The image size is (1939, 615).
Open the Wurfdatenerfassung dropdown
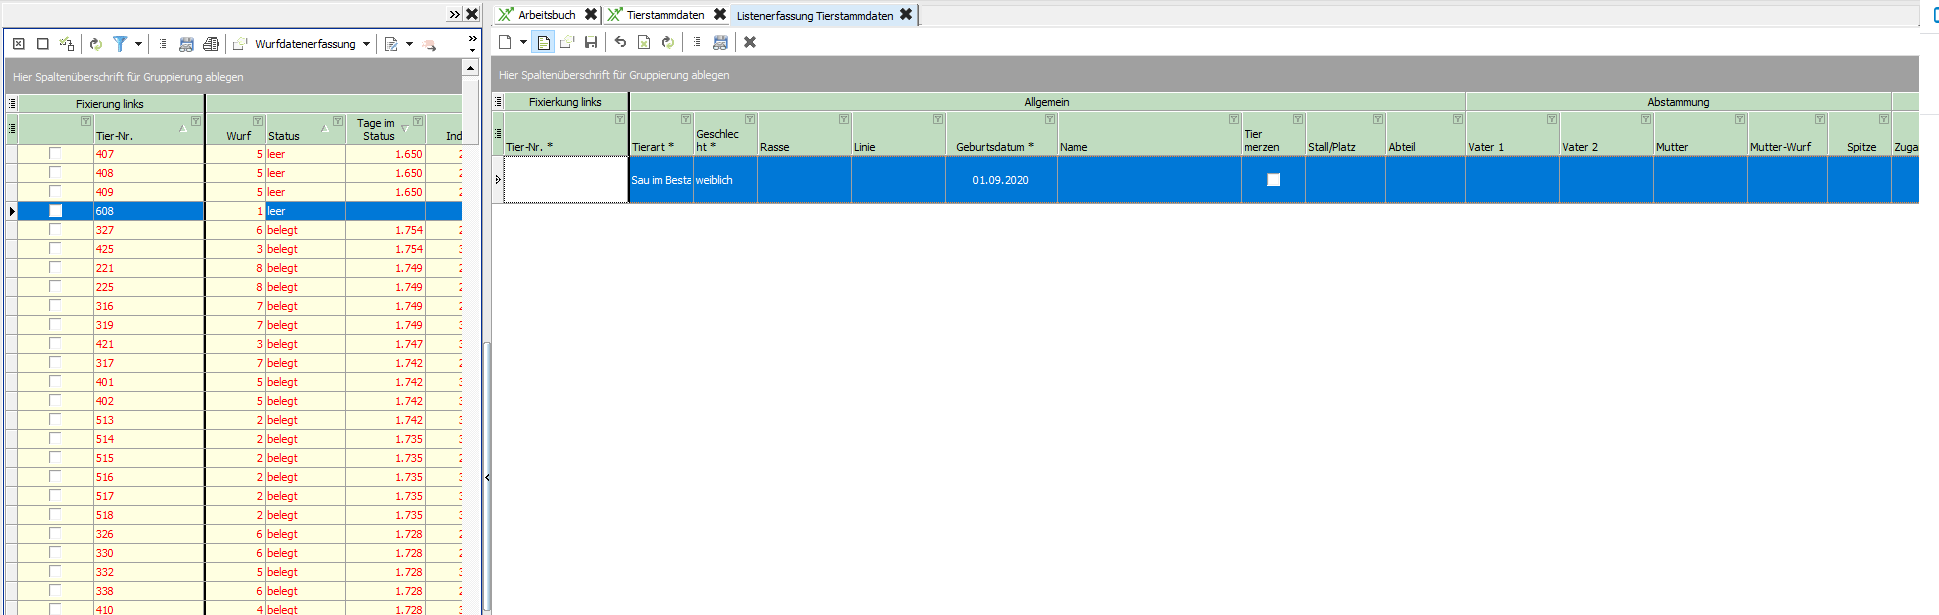tap(366, 44)
